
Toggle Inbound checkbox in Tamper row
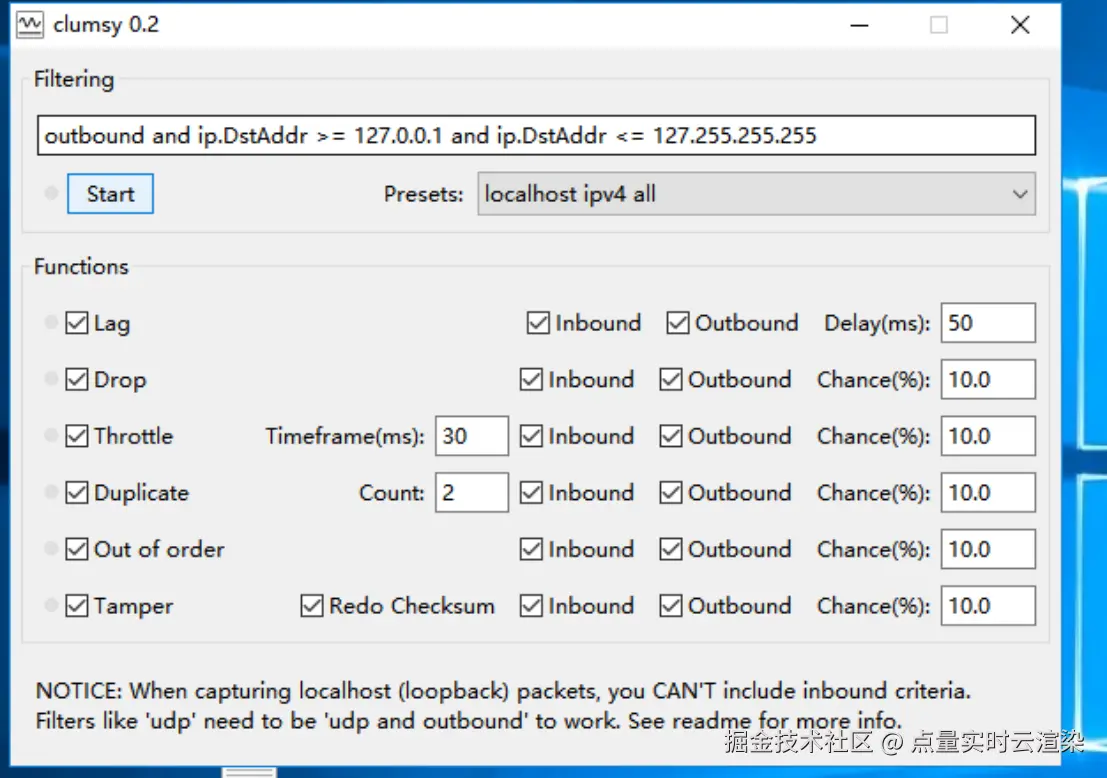pyautogui.click(x=531, y=606)
